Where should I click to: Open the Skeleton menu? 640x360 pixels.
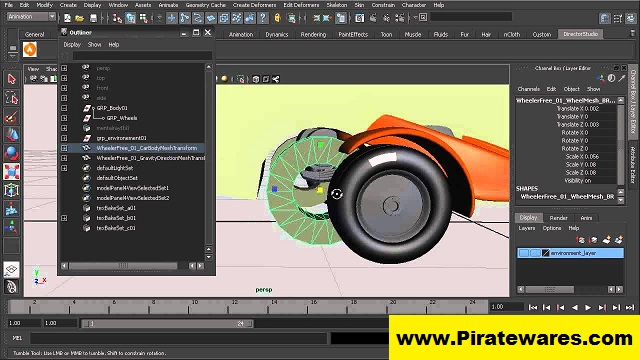click(x=337, y=5)
